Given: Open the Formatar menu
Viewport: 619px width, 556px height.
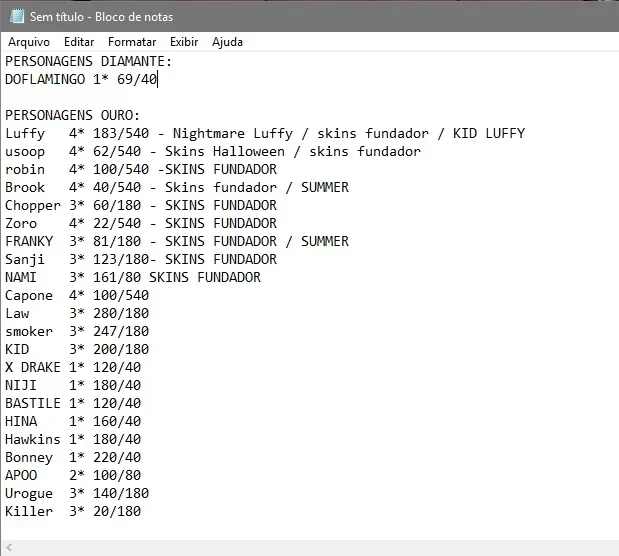Looking at the screenshot, I should 132,42.
